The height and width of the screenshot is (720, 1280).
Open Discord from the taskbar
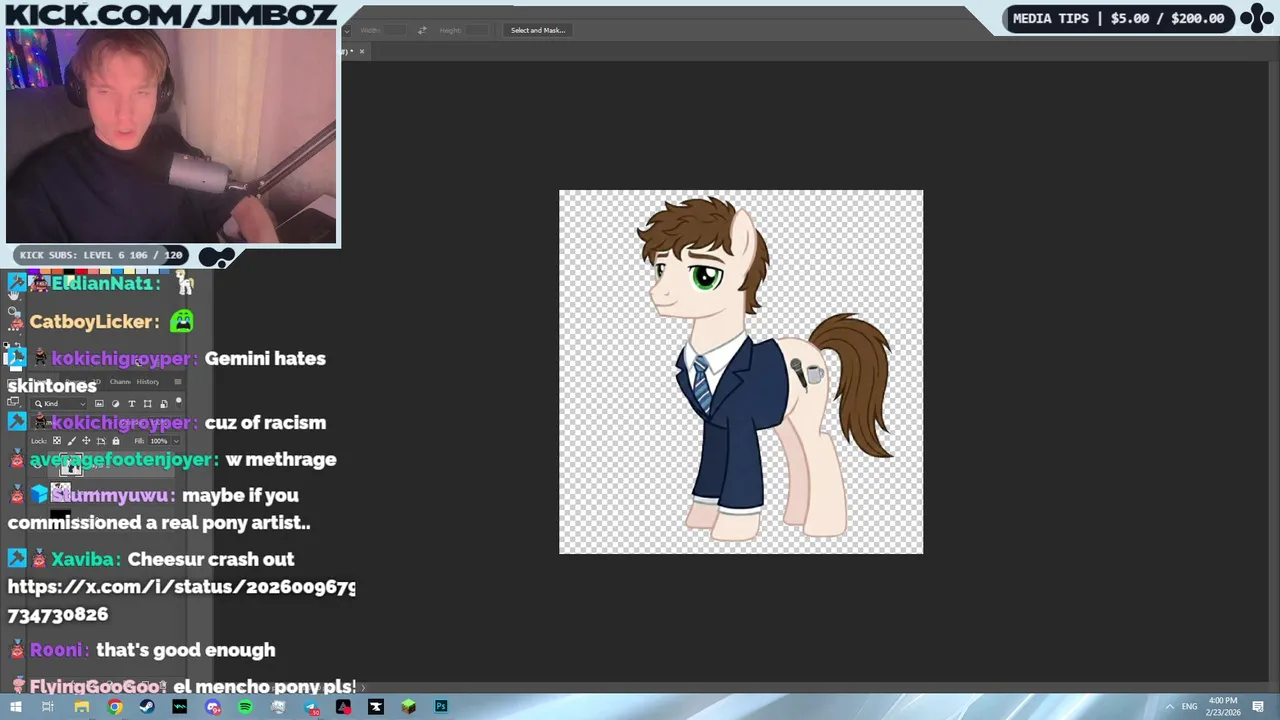[213, 707]
